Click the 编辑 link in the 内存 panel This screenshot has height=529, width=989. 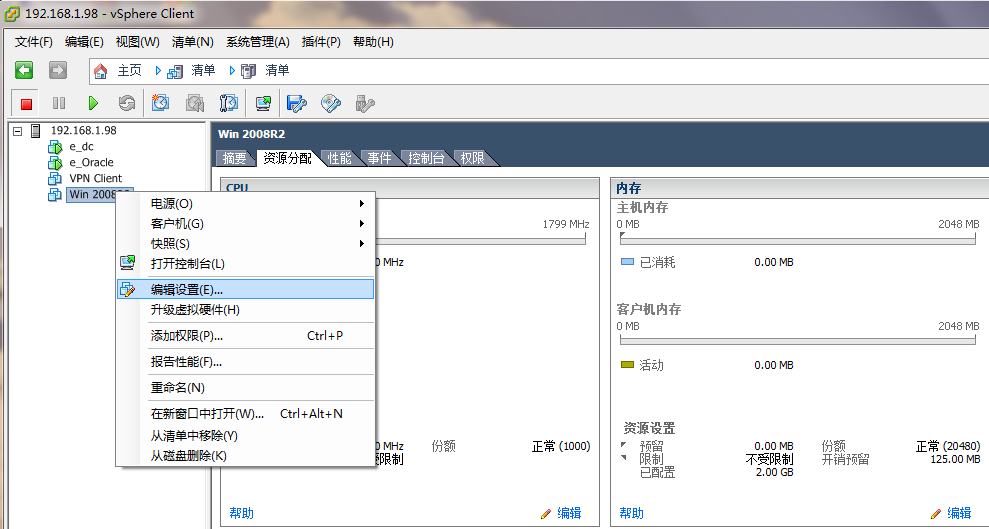[x=959, y=513]
